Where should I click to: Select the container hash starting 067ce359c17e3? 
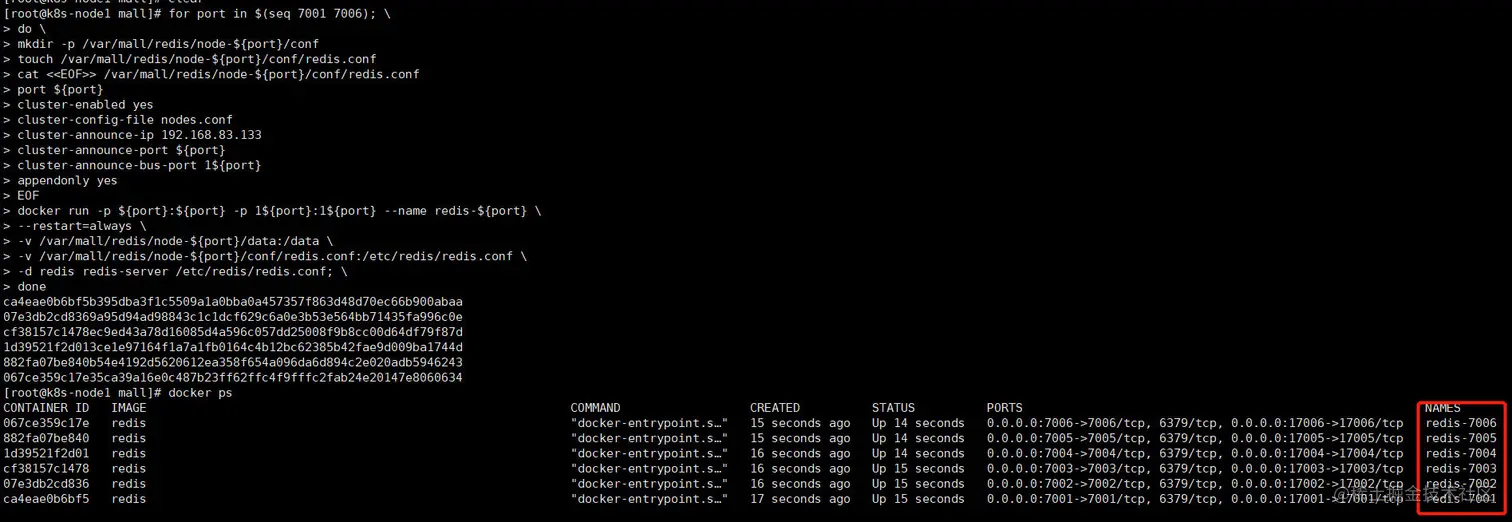click(x=233, y=377)
